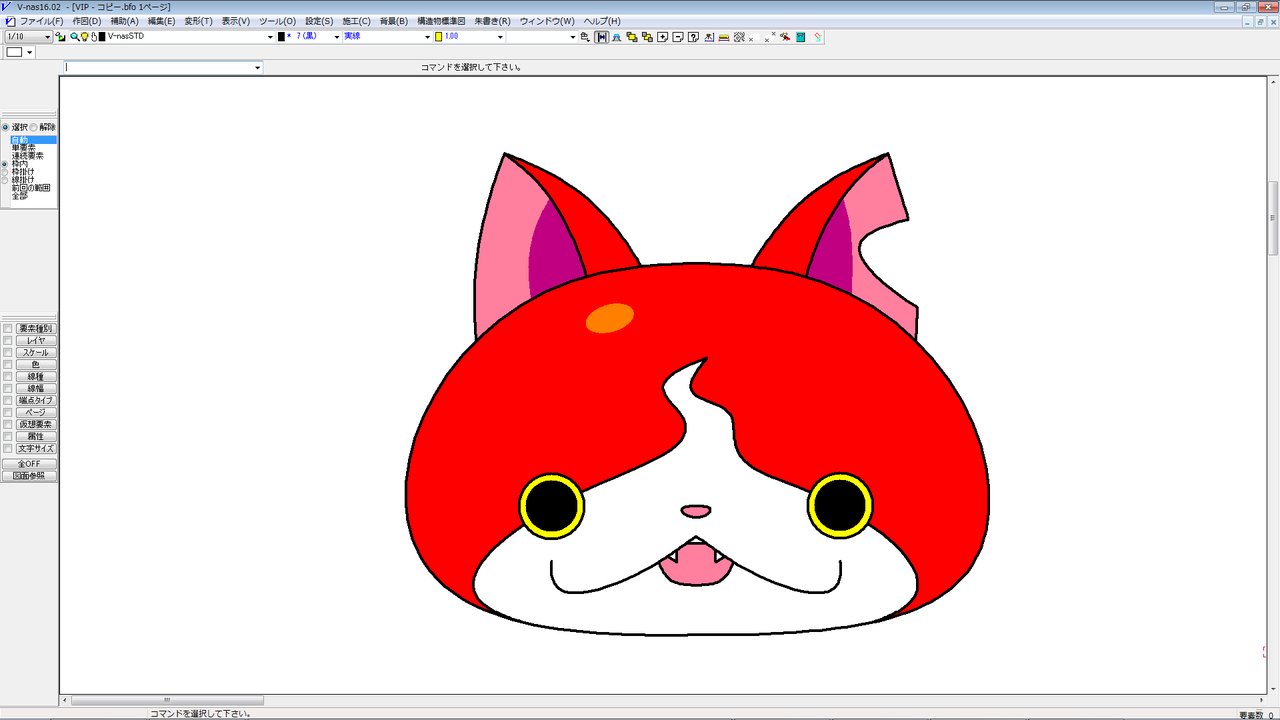Select the 線掛け radio option
This screenshot has height=720, width=1280.
coord(5,180)
